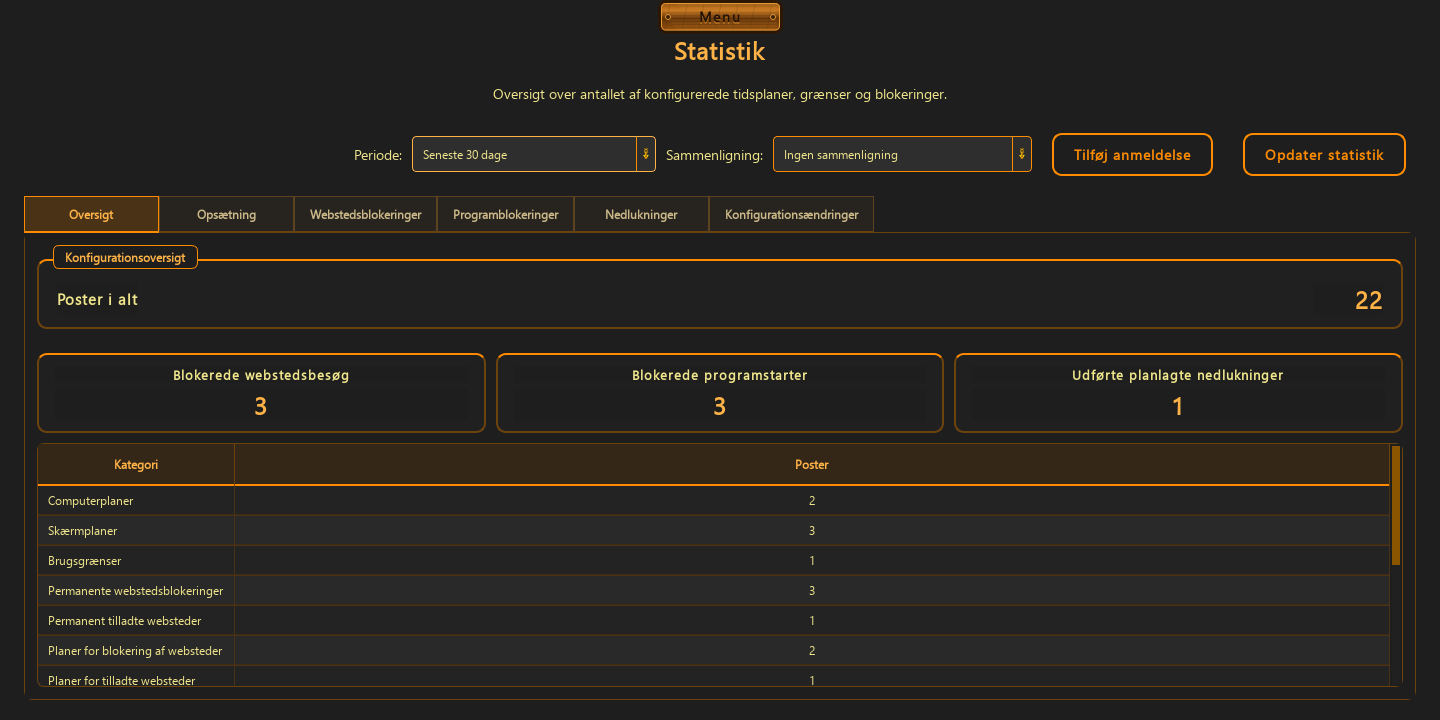Click the Poster i alt value 22
1440x720 pixels.
[x=1368, y=300]
